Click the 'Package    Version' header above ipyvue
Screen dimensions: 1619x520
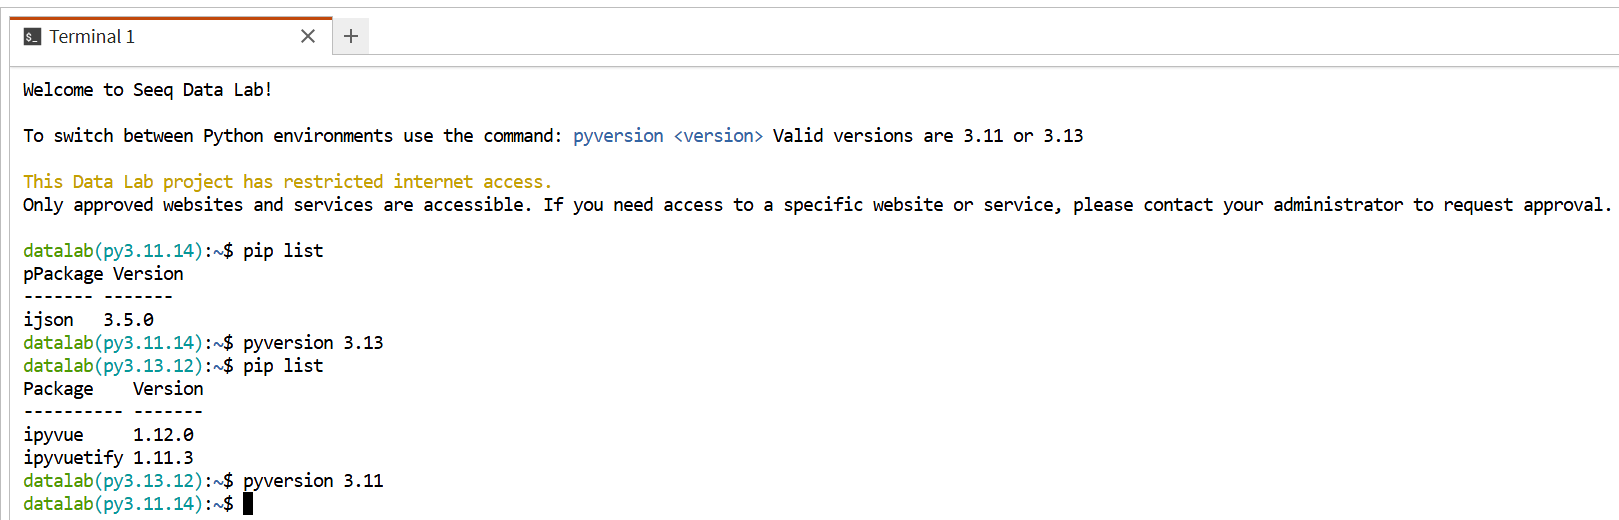coord(113,389)
